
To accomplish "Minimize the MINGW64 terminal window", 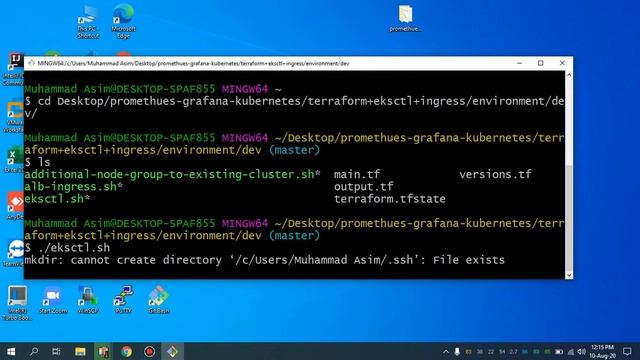I will coord(519,63).
